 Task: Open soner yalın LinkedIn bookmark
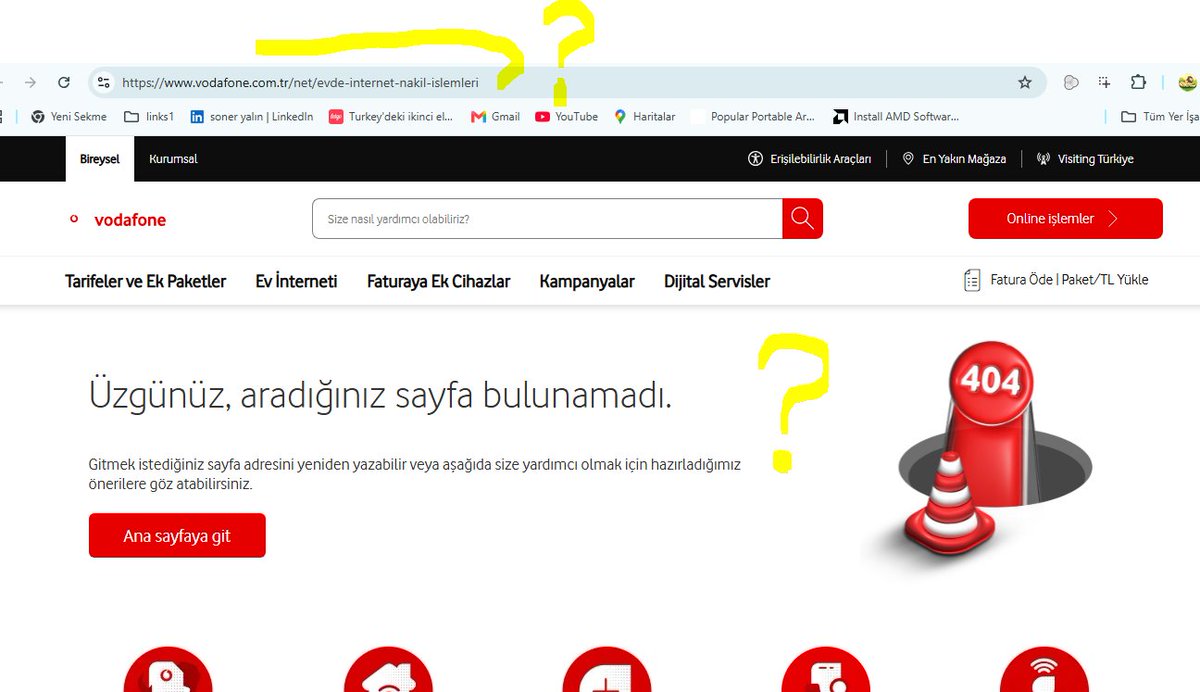pos(252,117)
